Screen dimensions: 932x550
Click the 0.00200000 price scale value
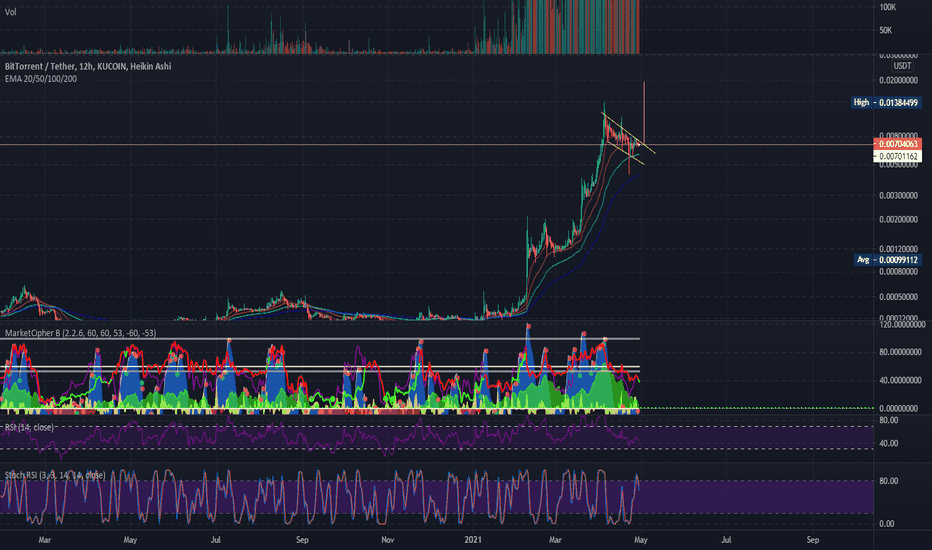click(x=898, y=219)
